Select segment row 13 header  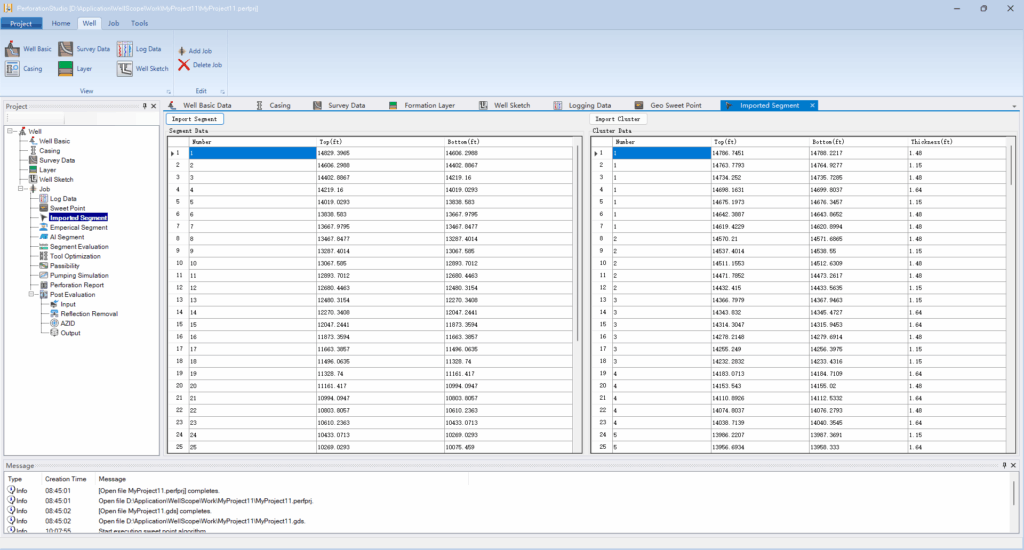pos(179,300)
